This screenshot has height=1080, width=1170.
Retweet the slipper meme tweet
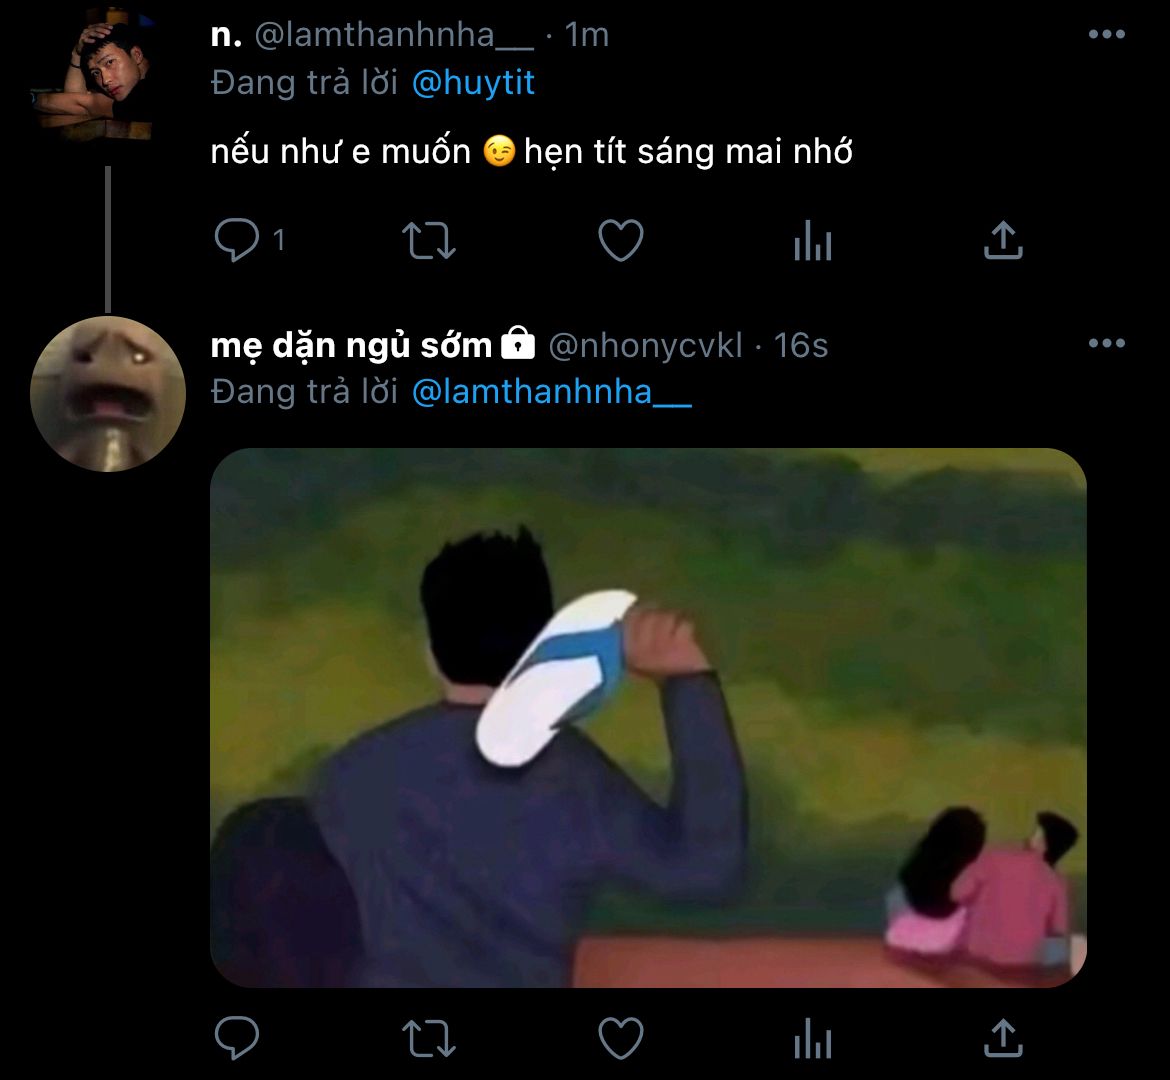(x=428, y=1039)
